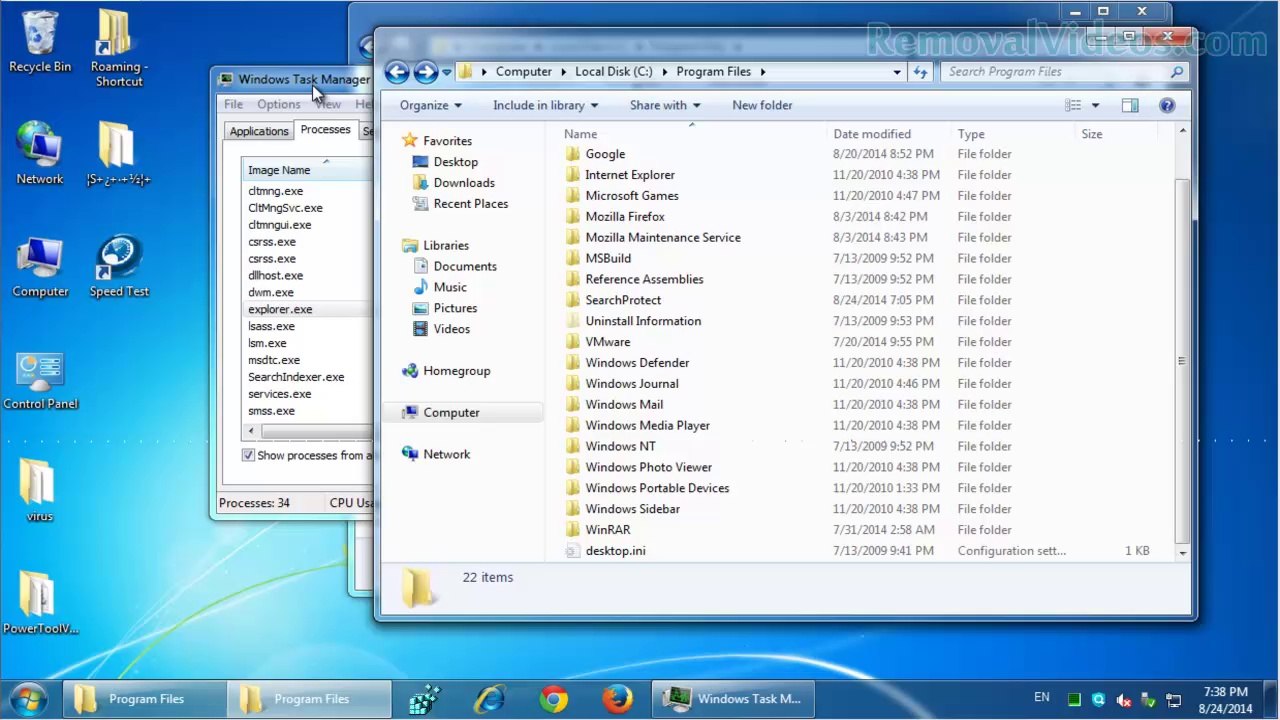Open Internet Explorer taskbar icon

[x=489, y=699]
